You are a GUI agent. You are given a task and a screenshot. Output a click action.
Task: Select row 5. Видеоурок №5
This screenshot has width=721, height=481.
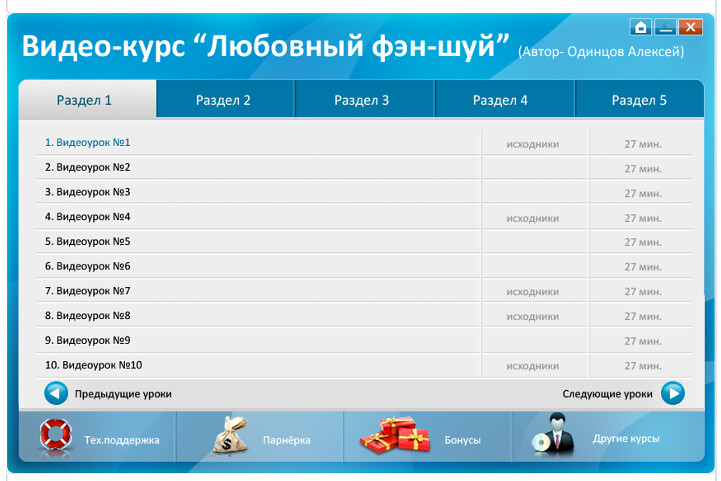[88, 241]
